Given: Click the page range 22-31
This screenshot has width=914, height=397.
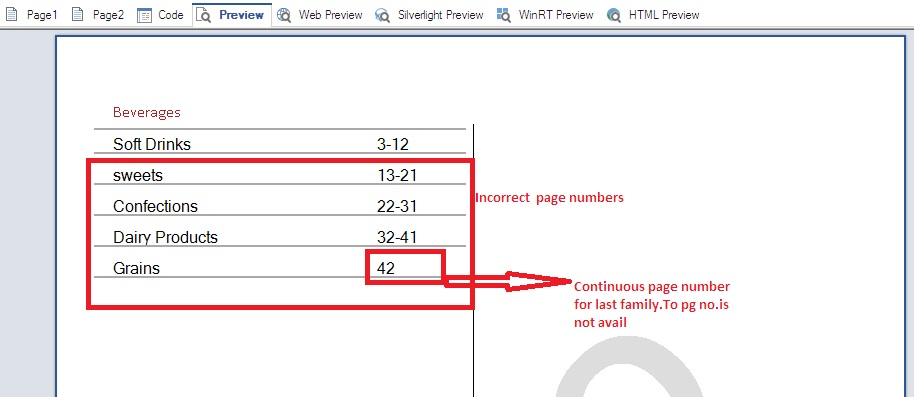Looking at the screenshot, I should tap(397, 206).
